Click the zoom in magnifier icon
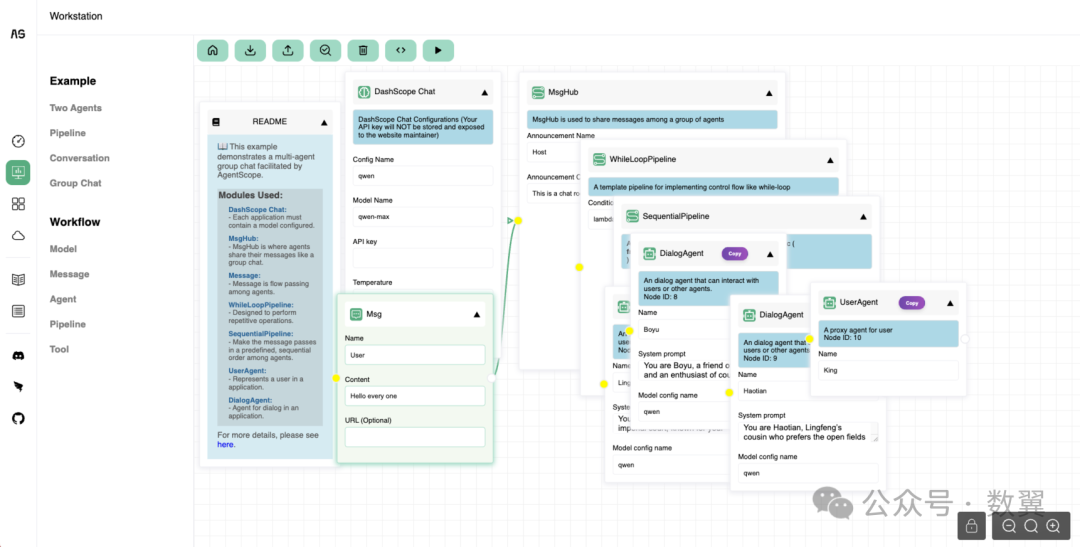This screenshot has height=547, width=1080. click(x=1053, y=526)
